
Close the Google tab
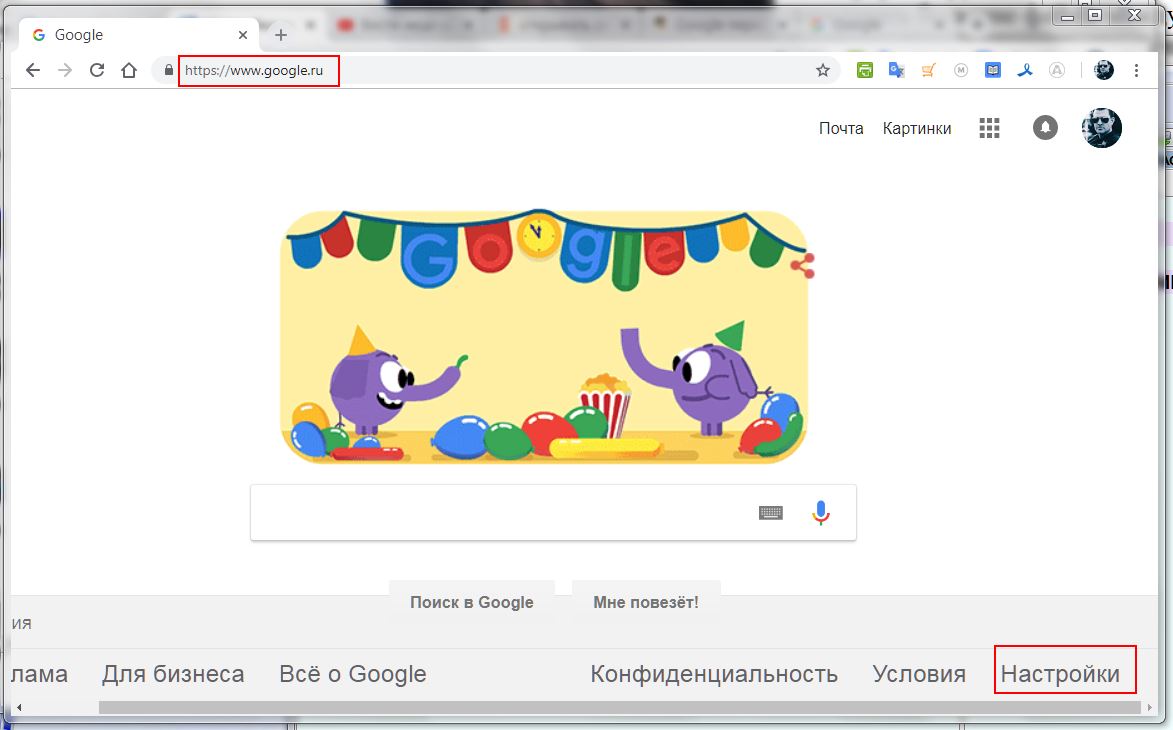pos(242,34)
